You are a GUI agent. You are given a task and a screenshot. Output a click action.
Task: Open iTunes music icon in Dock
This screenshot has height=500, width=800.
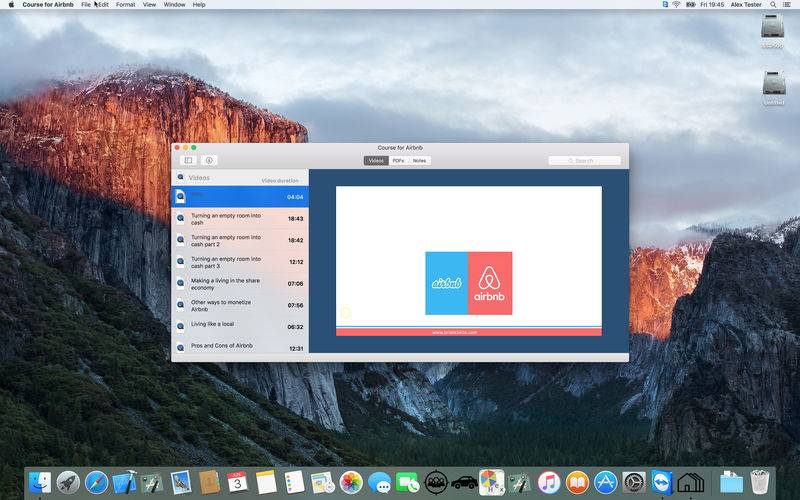pyautogui.click(x=548, y=482)
